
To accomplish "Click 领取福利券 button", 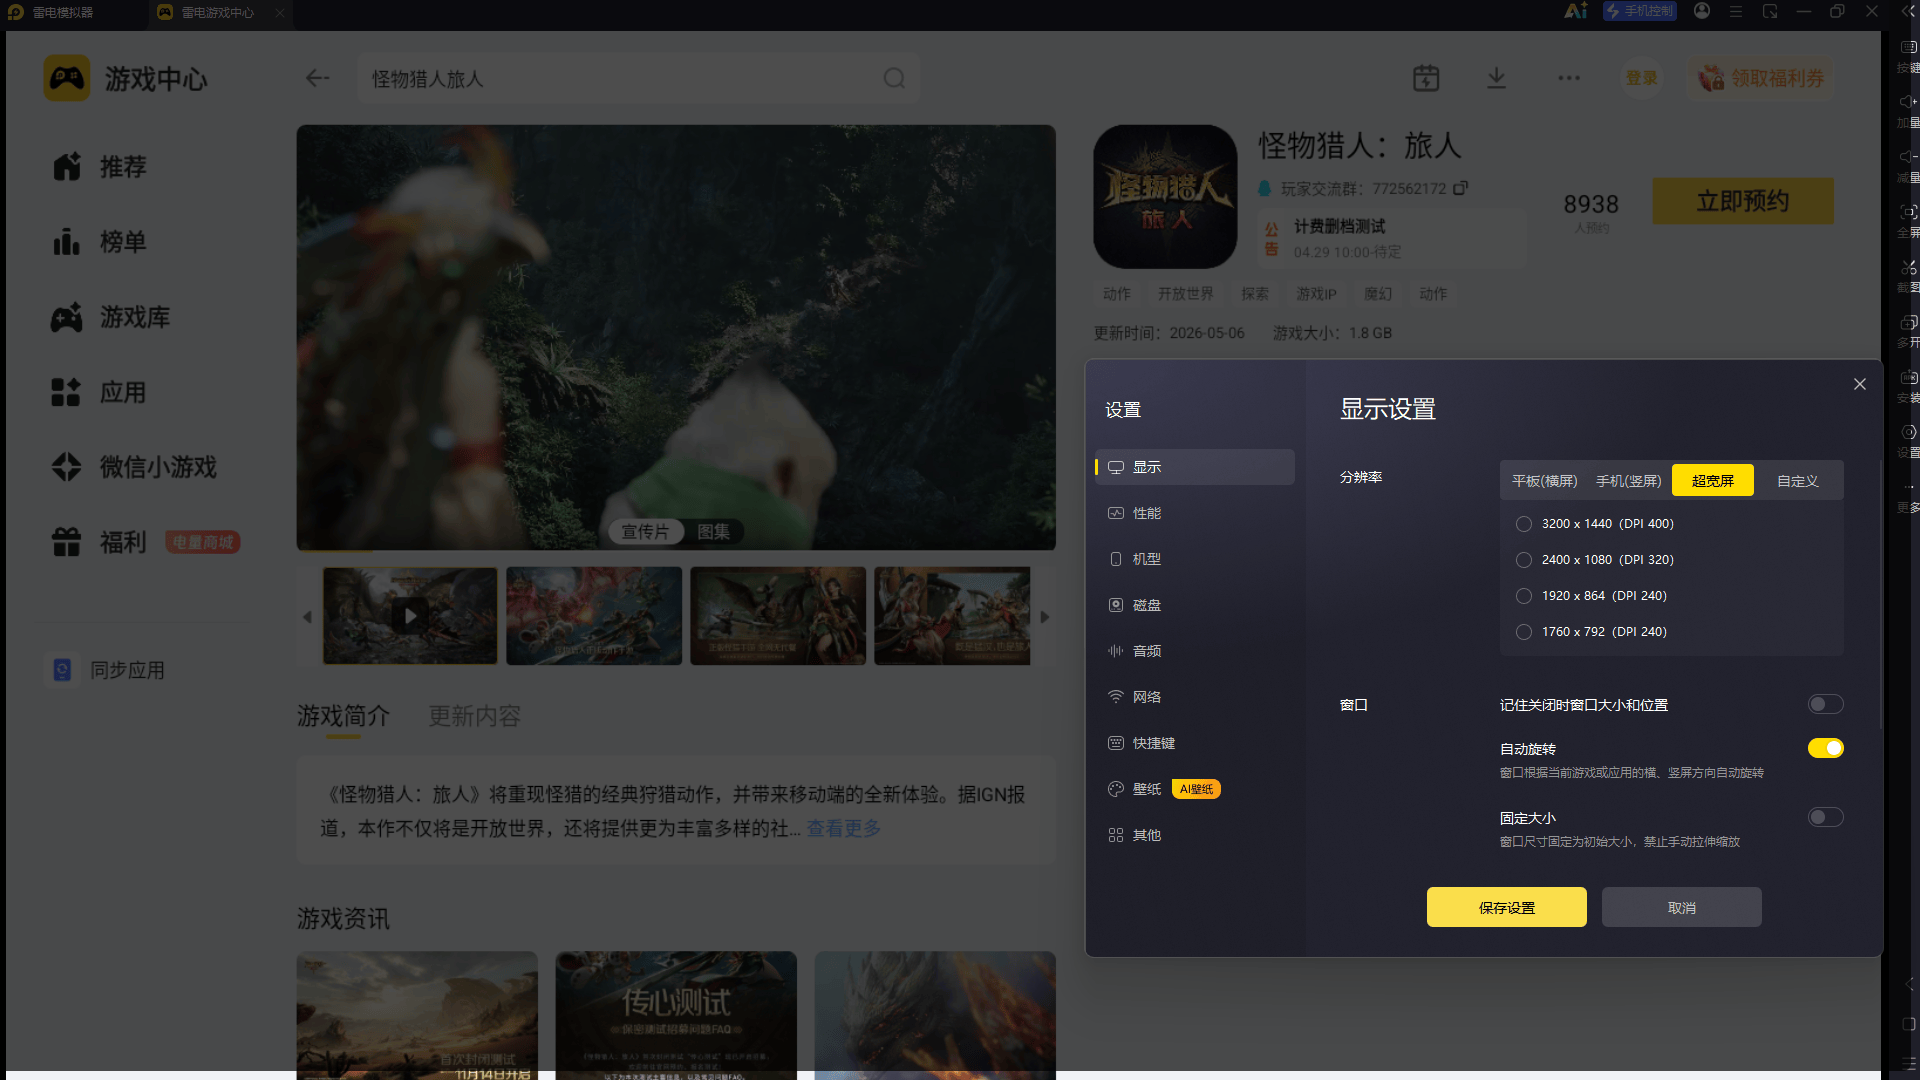I will click(1761, 78).
